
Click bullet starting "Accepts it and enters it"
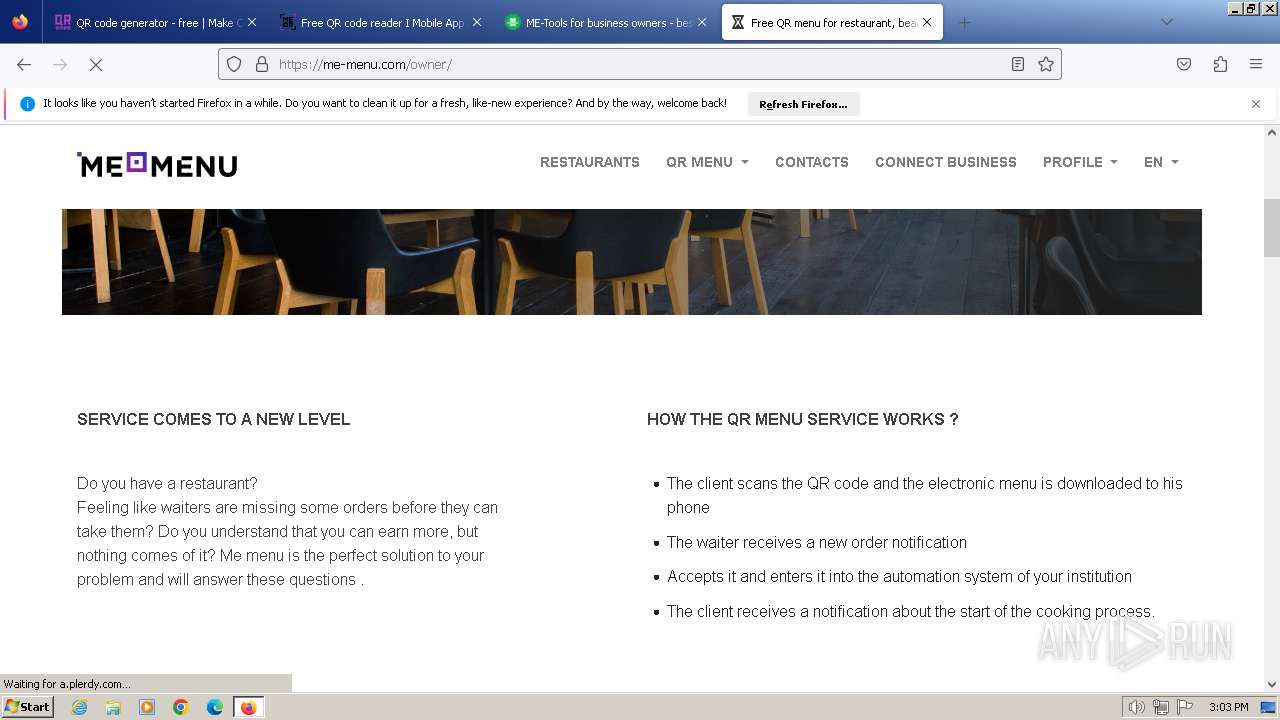point(899,576)
